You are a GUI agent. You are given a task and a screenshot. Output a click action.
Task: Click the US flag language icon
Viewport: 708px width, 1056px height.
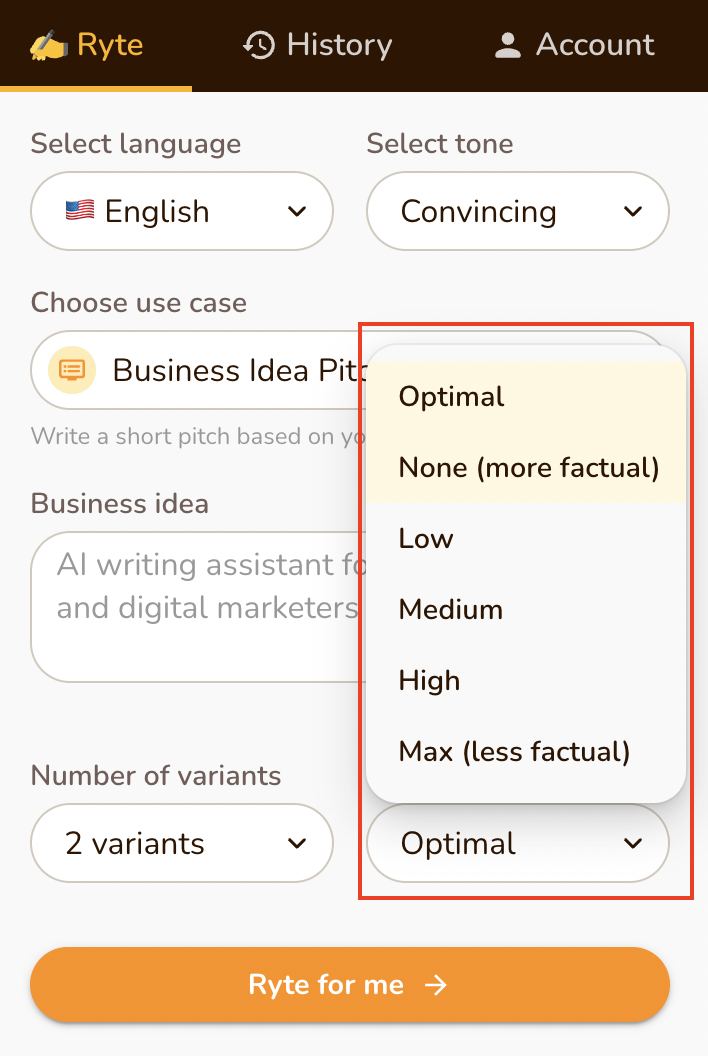[80, 211]
